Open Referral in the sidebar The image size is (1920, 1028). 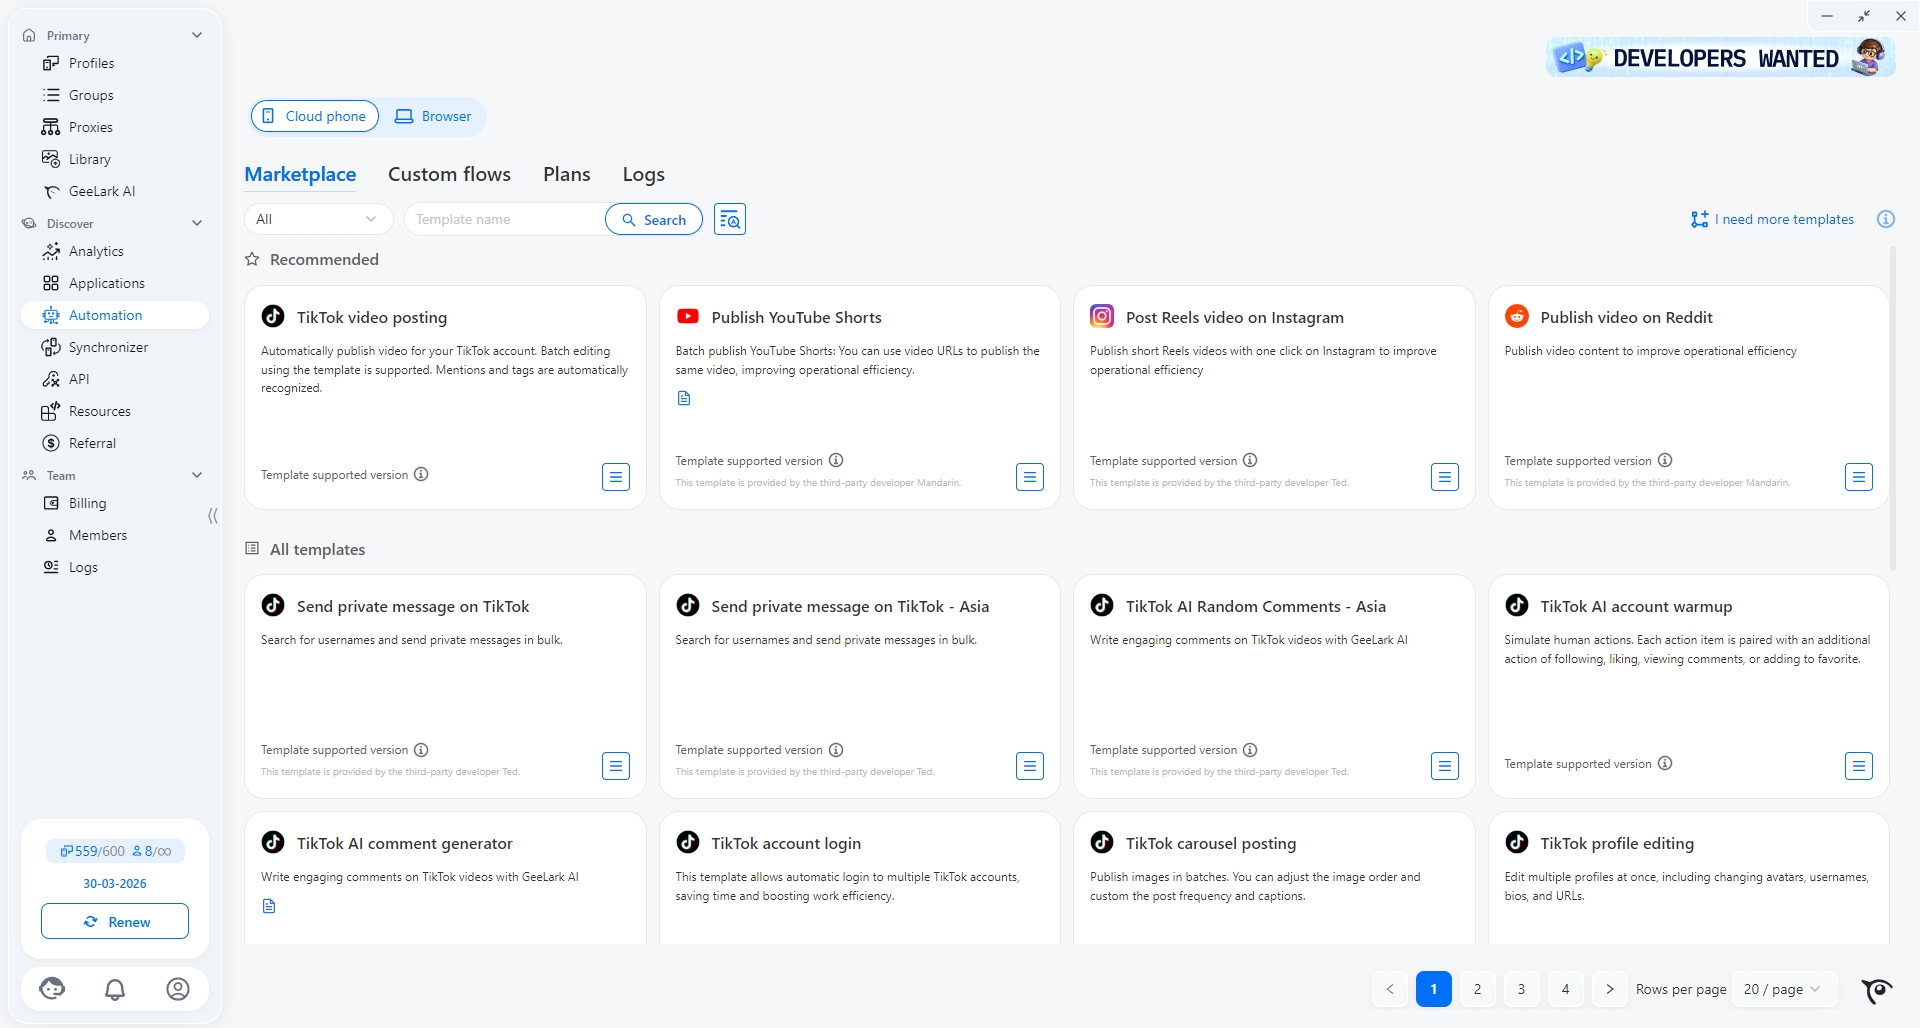(115, 443)
